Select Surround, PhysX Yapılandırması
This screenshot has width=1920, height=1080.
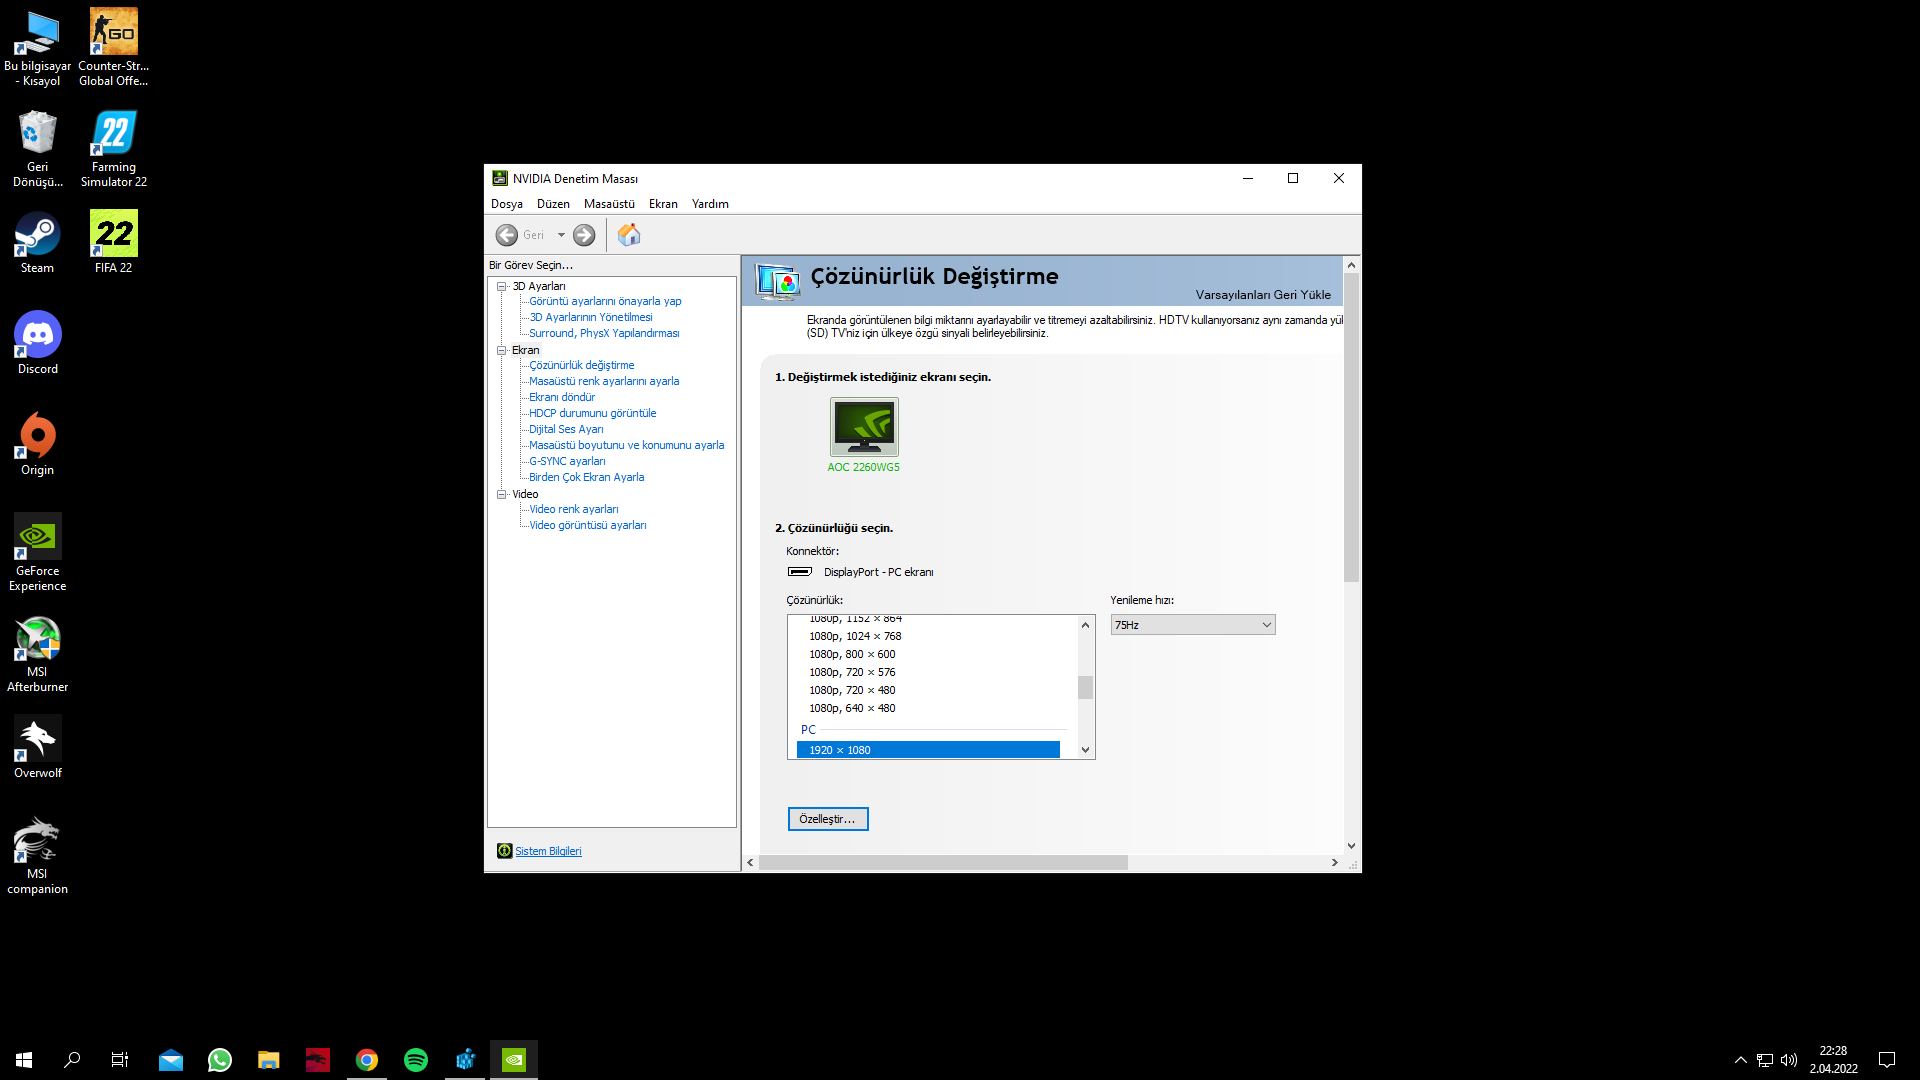click(x=604, y=333)
